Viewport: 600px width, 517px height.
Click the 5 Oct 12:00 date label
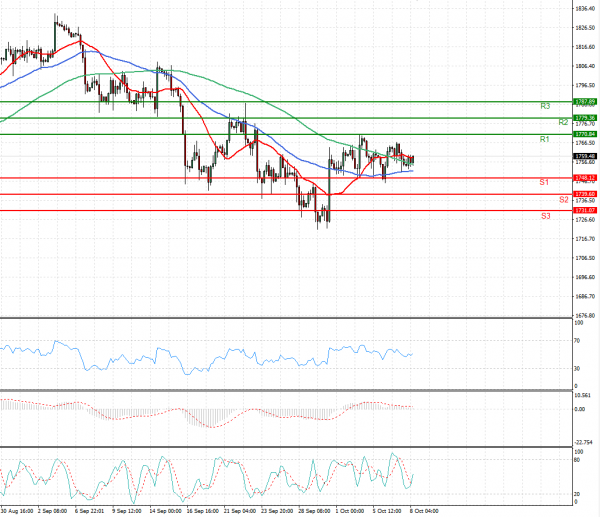click(387, 511)
